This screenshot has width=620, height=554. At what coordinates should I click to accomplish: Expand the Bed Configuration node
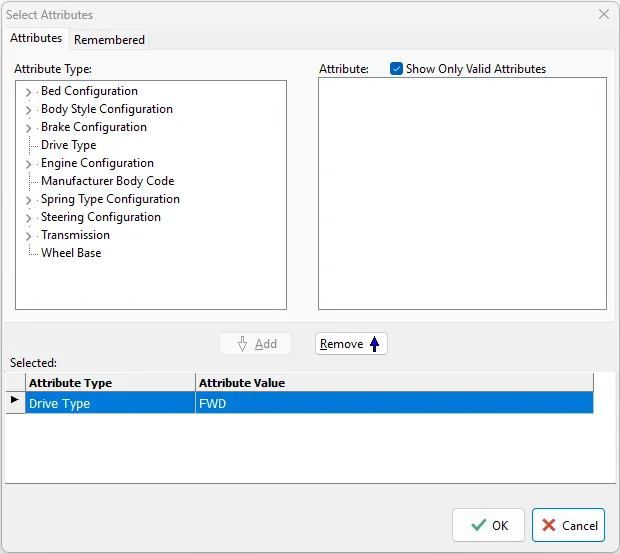click(28, 92)
